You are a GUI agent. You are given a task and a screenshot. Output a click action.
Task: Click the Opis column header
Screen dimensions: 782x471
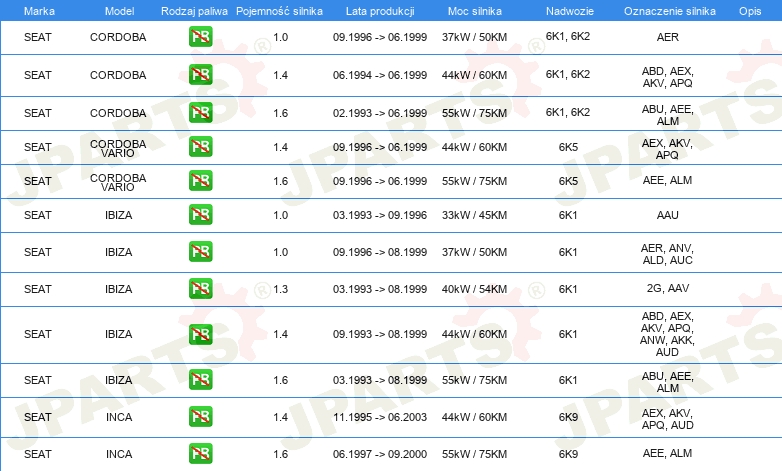point(750,11)
